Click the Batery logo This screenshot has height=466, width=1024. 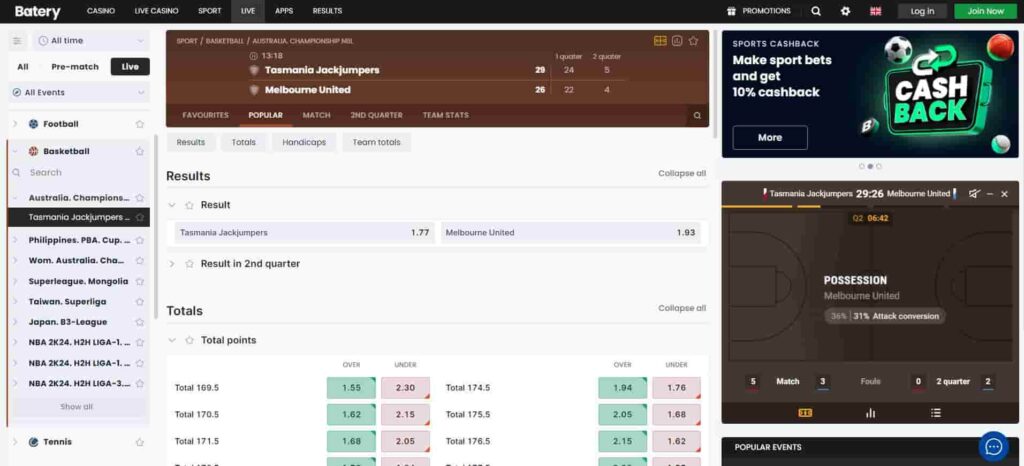pos(37,12)
